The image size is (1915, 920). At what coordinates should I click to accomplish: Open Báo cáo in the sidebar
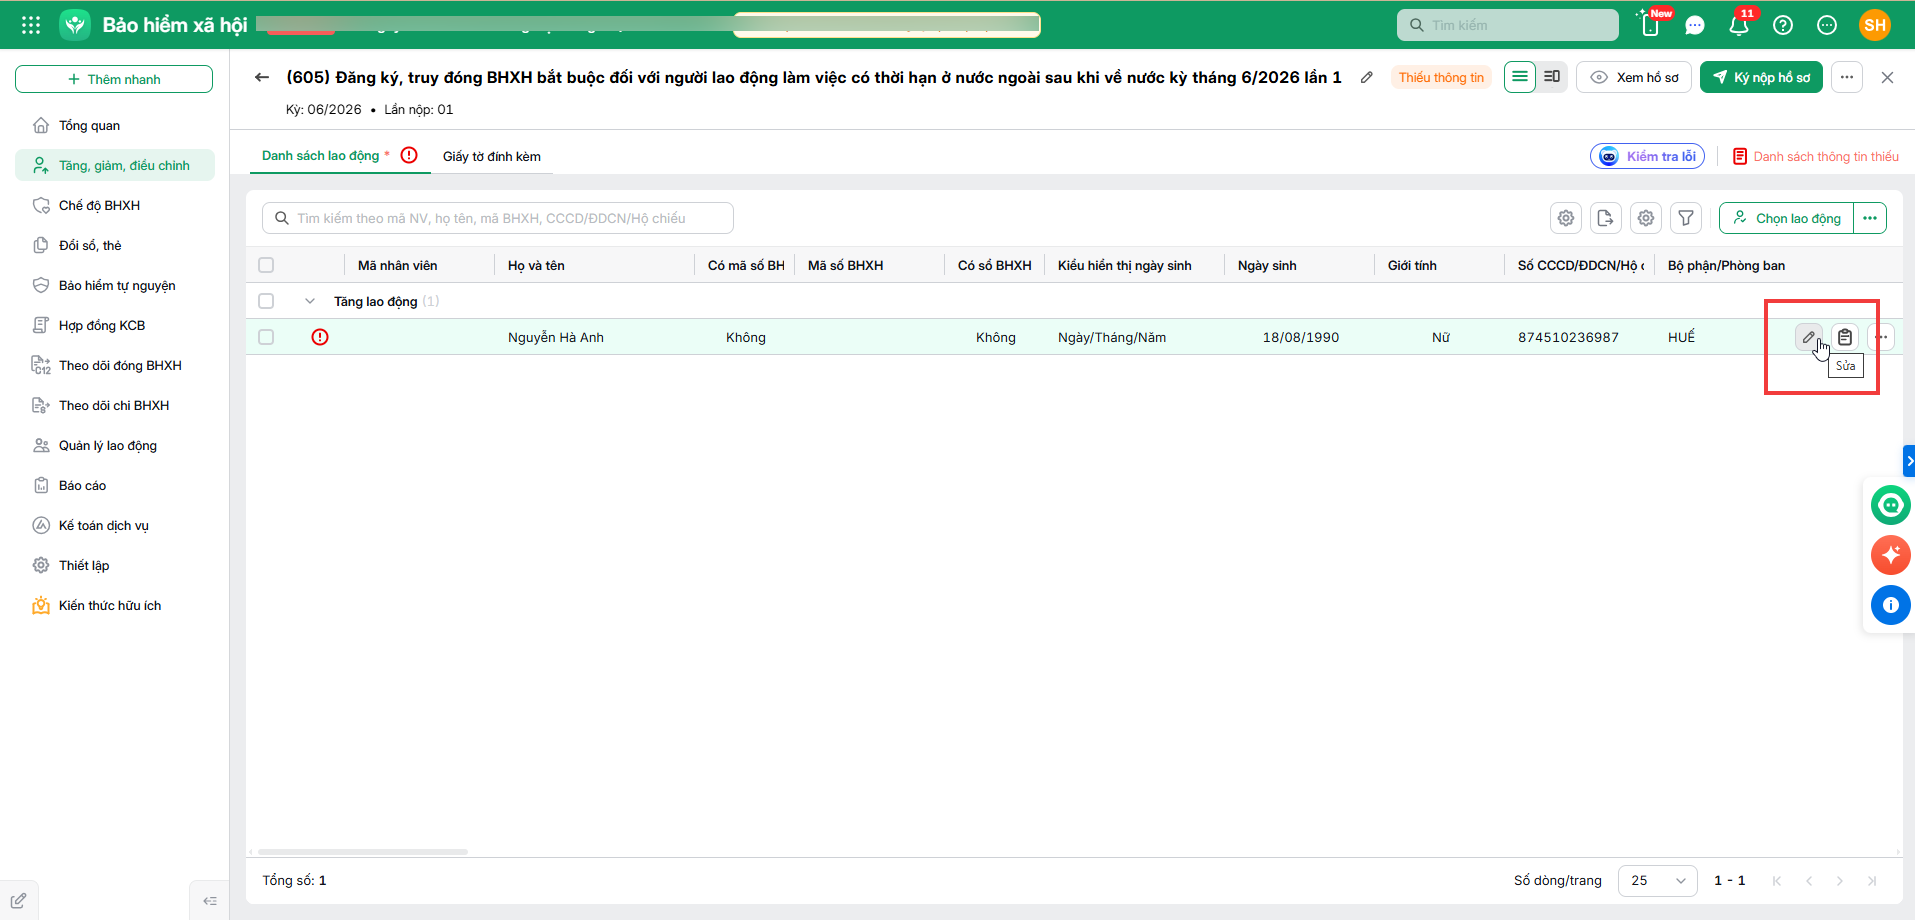tap(115, 485)
